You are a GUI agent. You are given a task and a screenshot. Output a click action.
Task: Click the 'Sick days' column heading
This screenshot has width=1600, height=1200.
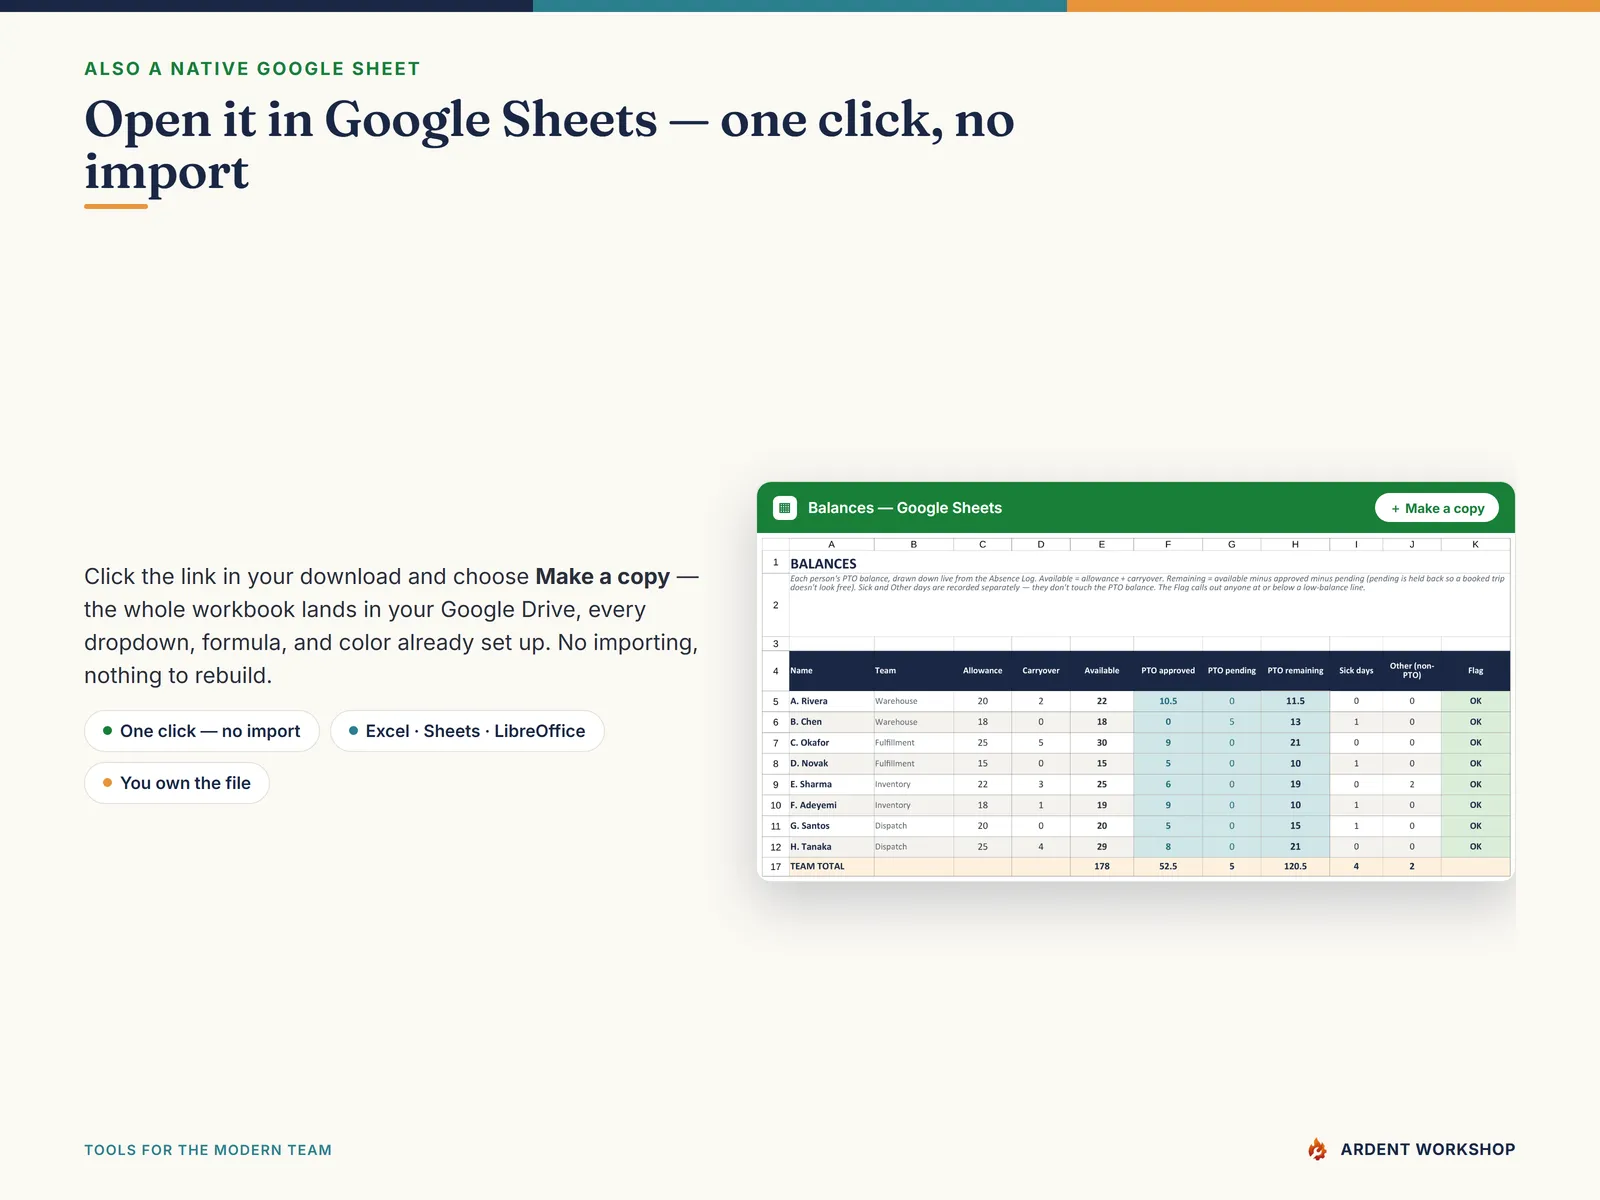pyautogui.click(x=1356, y=671)
